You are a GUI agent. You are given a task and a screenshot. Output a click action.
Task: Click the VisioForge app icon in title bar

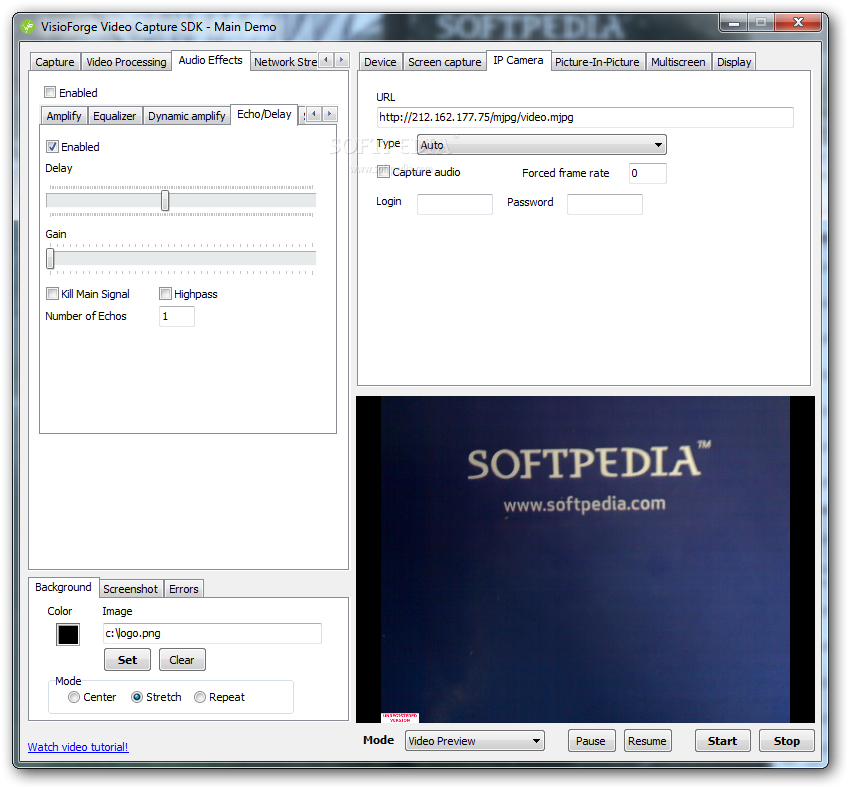click(x=28, y=27)
